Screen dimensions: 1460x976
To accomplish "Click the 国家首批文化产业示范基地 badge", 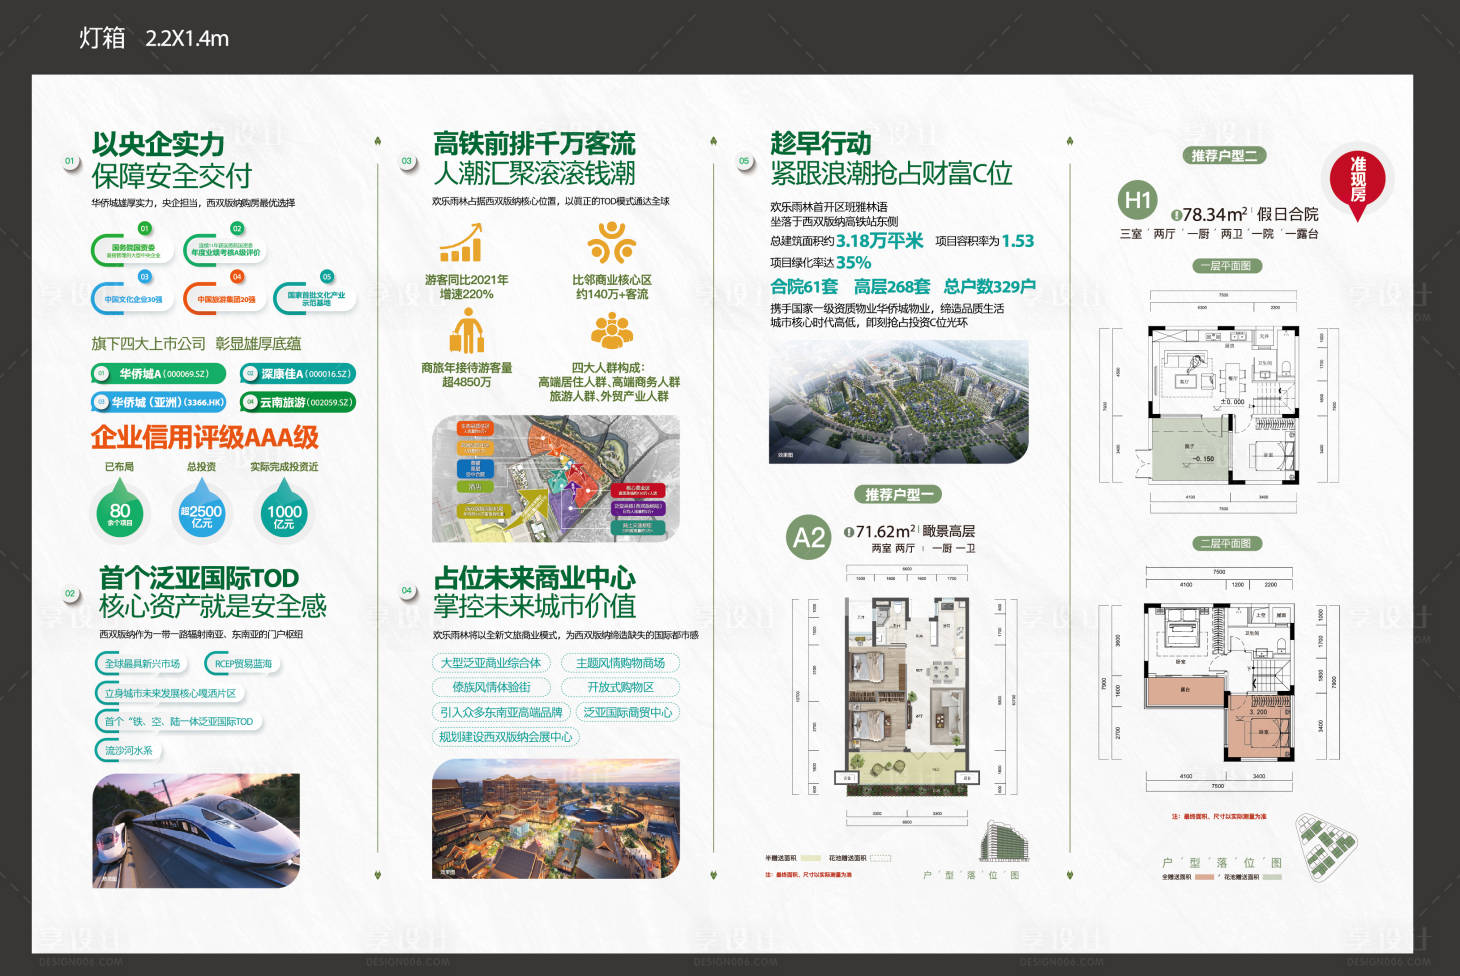I will (x=314, y=298).
